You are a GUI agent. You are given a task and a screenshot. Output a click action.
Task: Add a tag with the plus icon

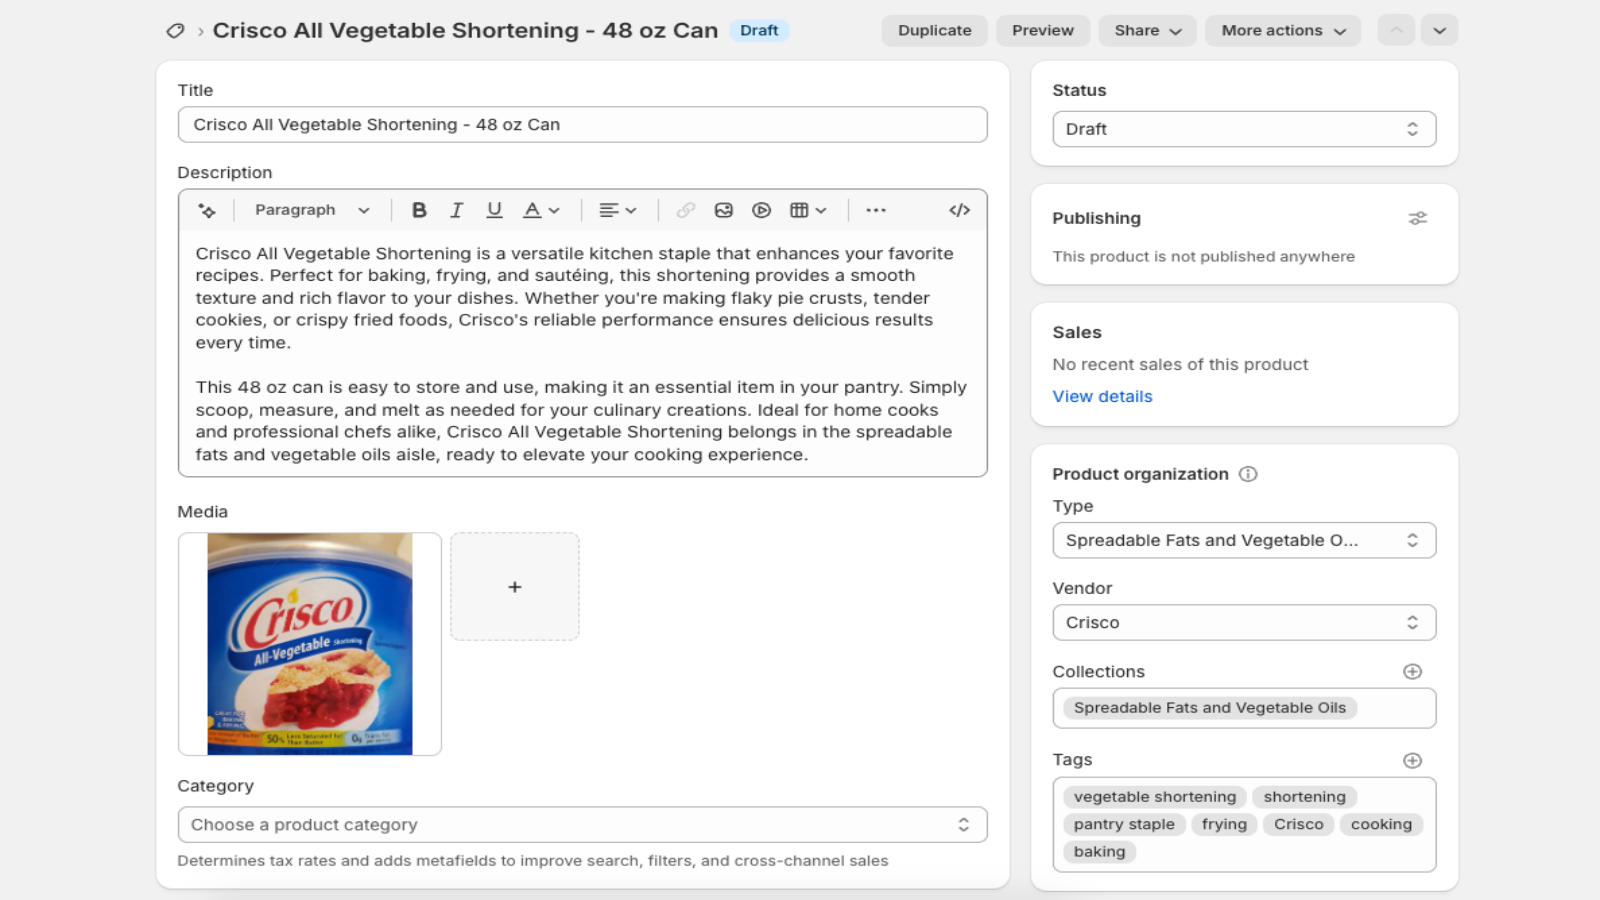coord(1413,761)
